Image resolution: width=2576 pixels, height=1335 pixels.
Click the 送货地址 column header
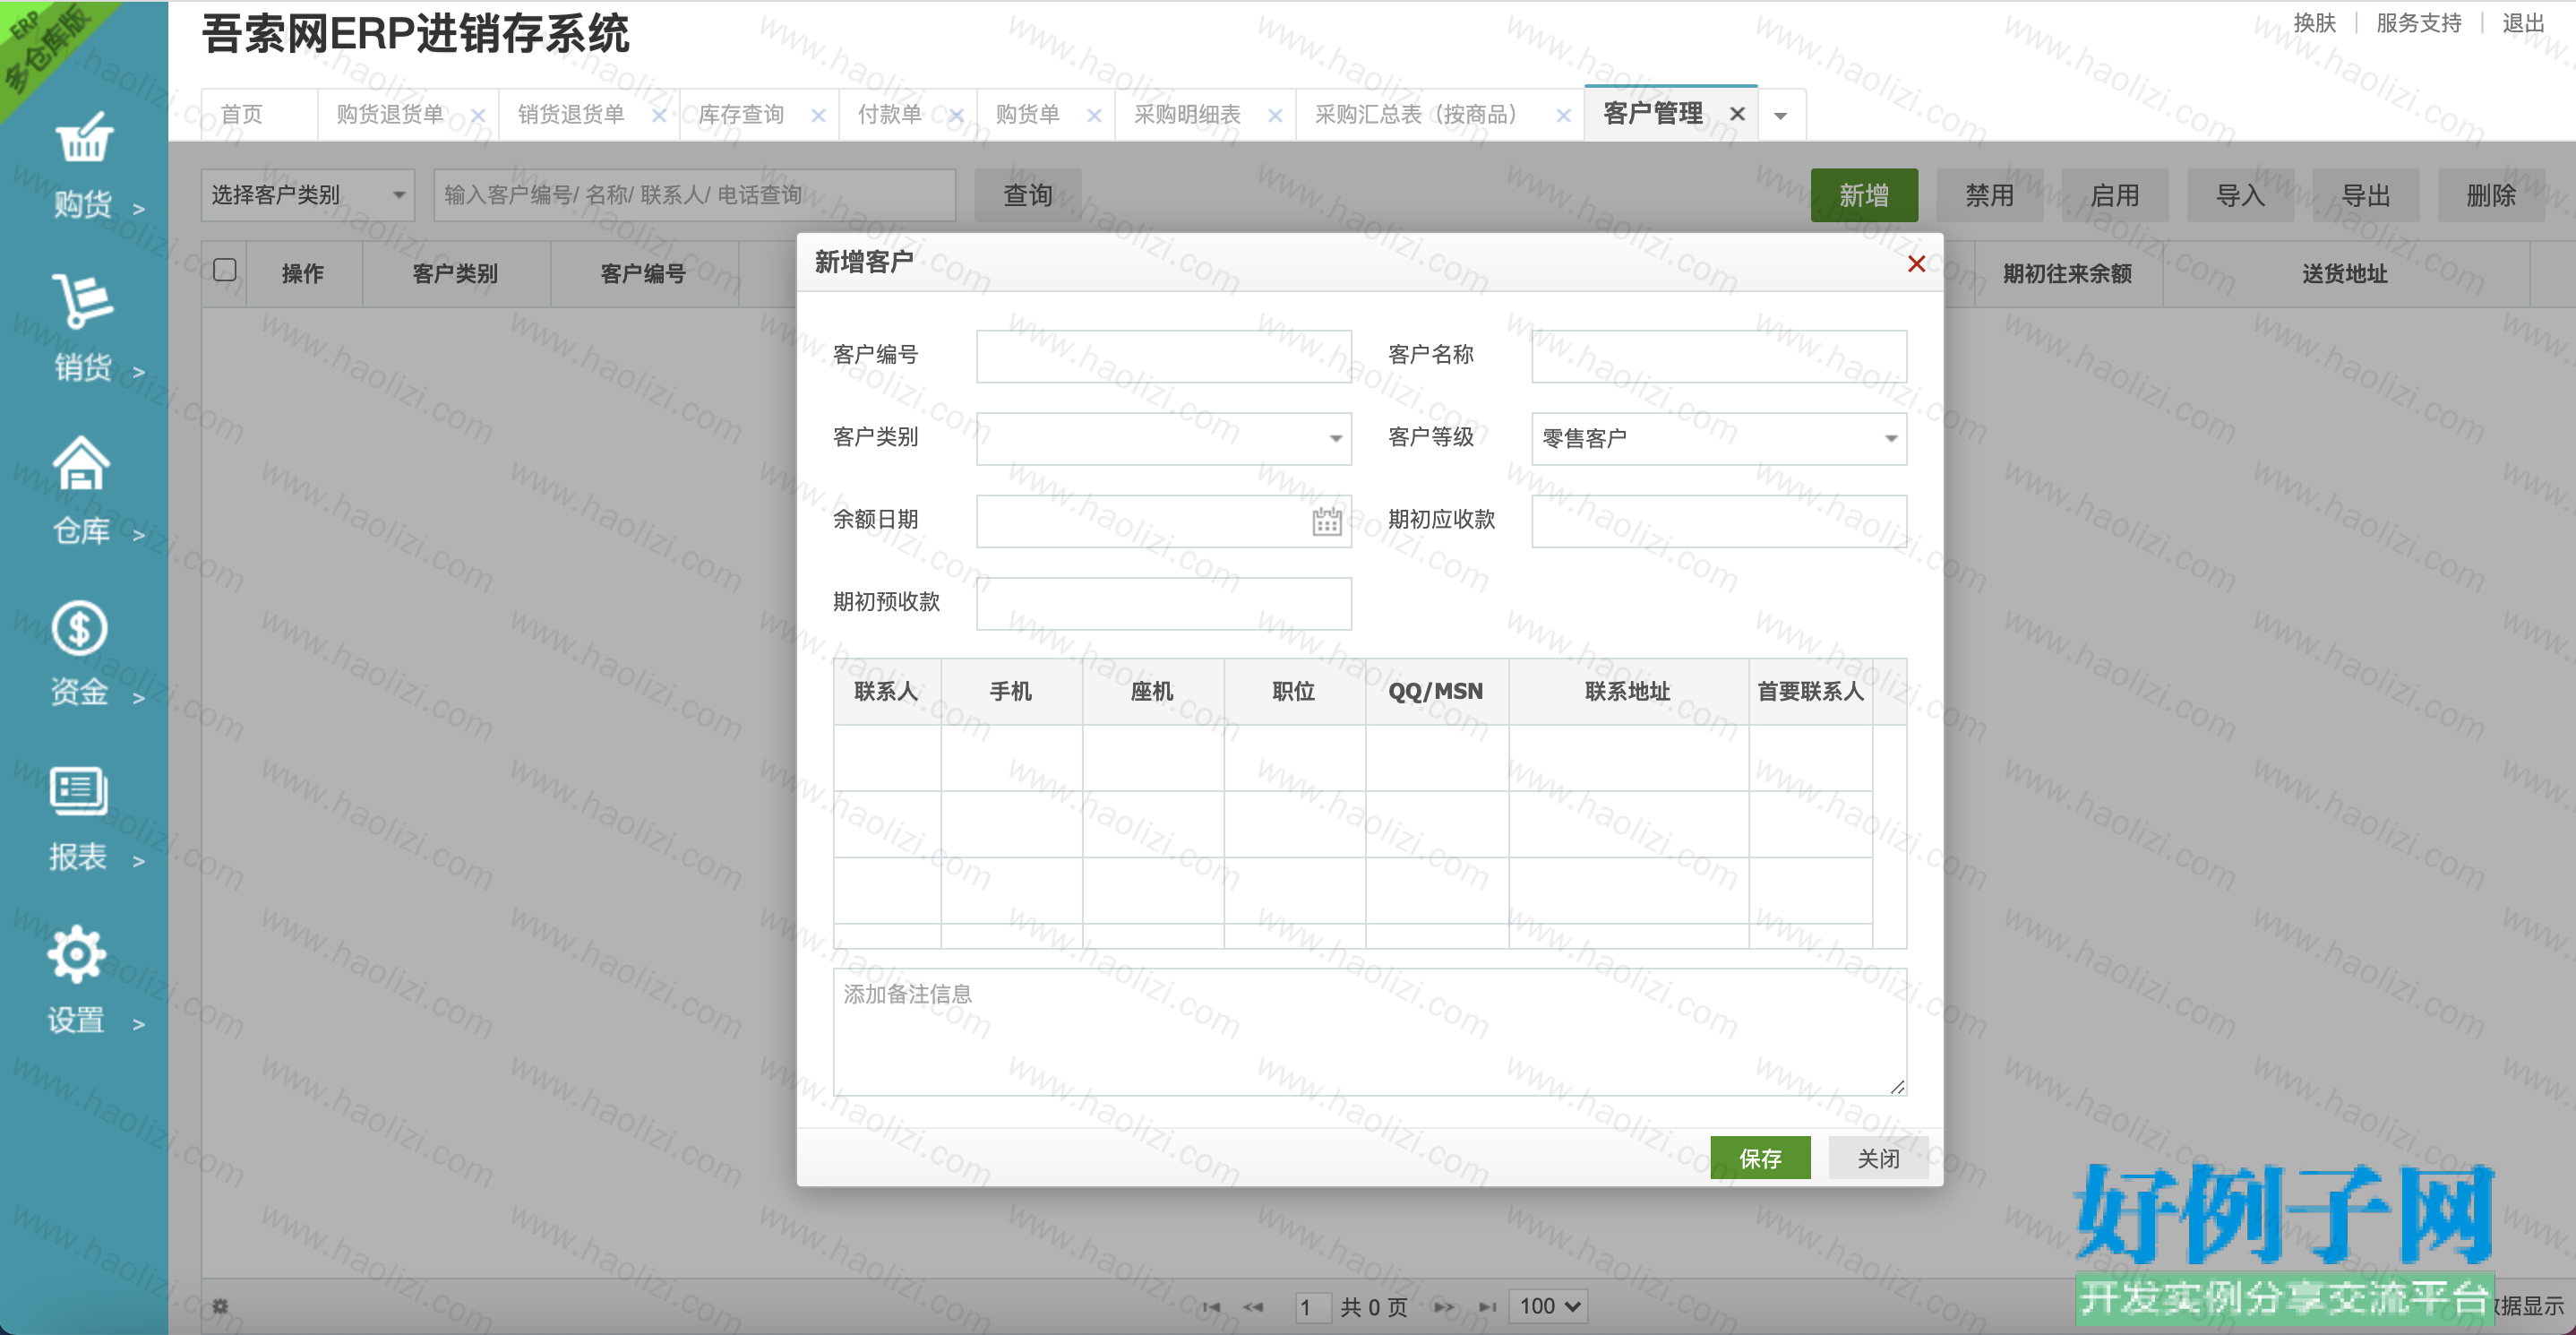pos(2345,274)
